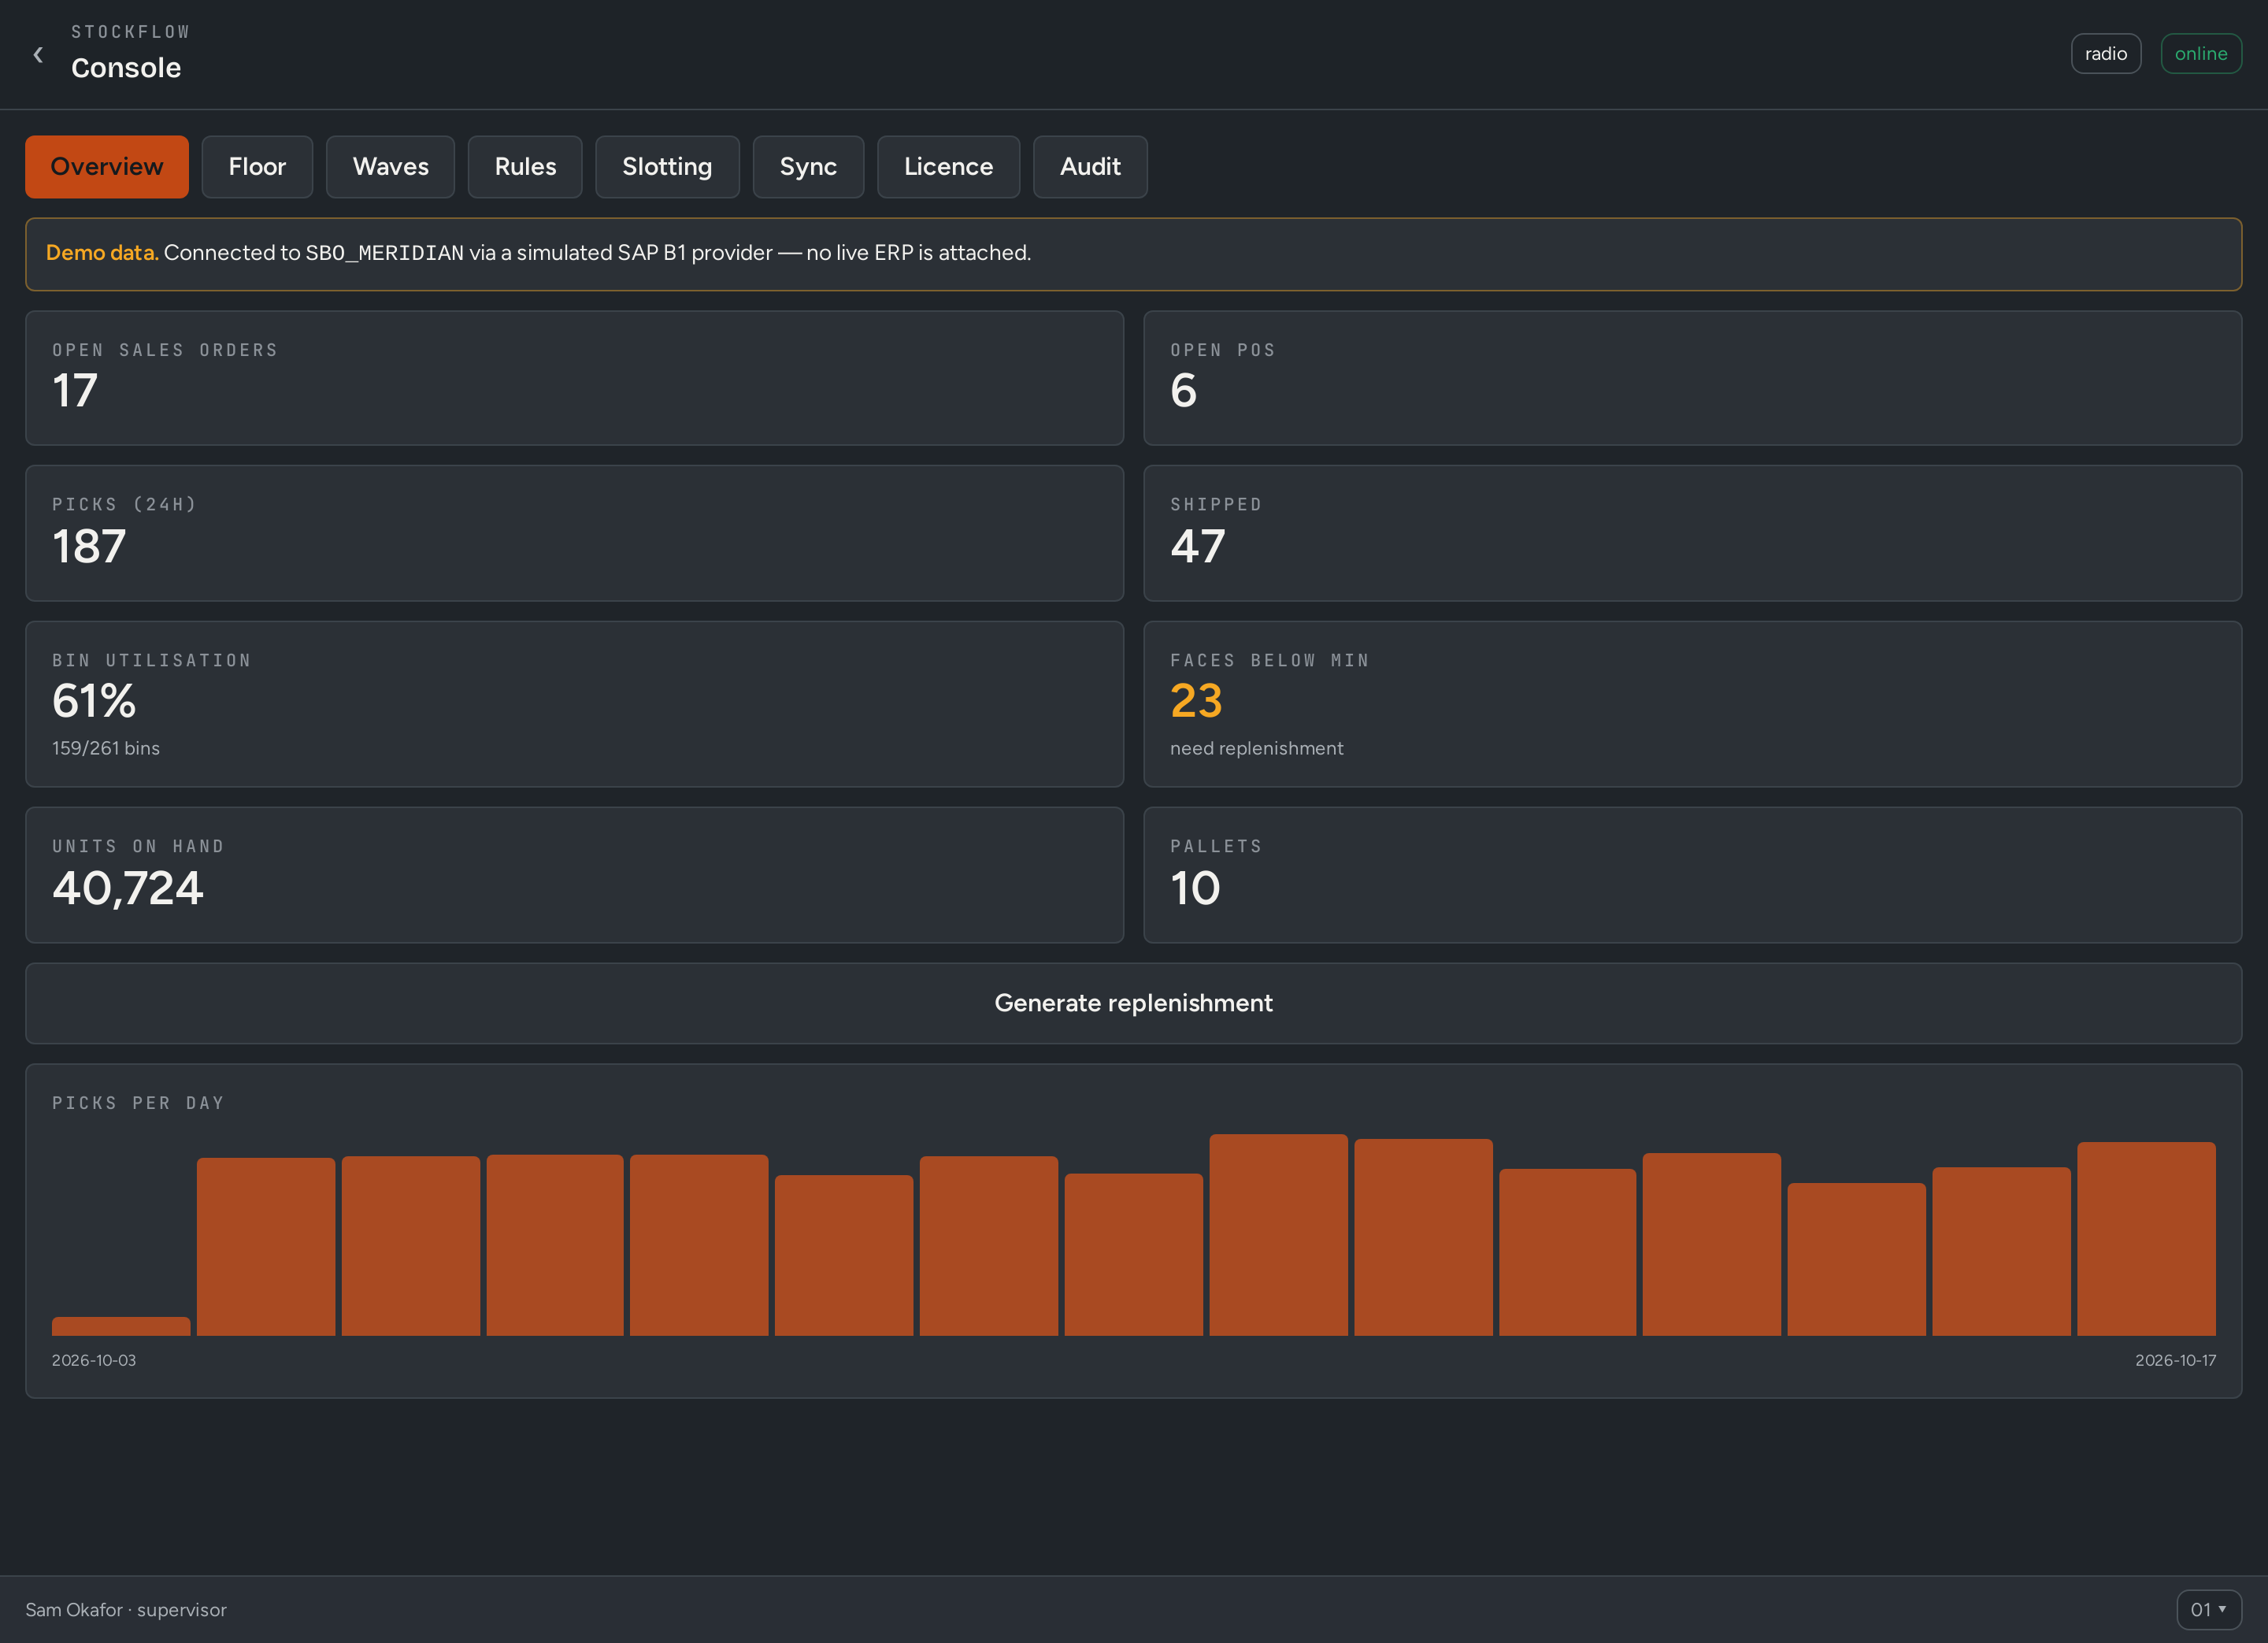Open the Bin Utilisation 61% card
This screenshot has height=1643, width=2268.
574,704
